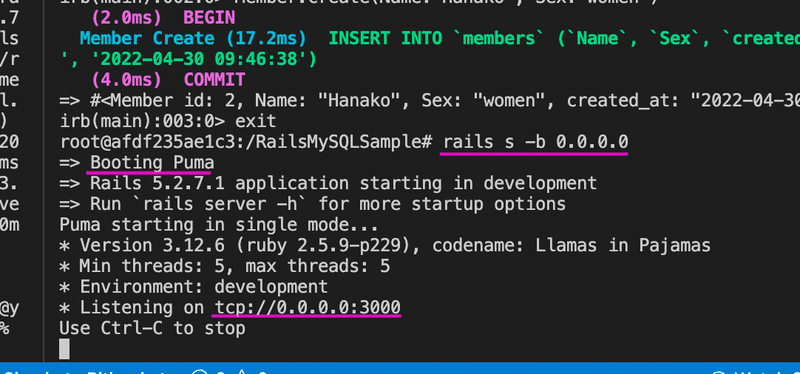Click the "(4.0ms) COMMIT" log line

[x=168, y=80]
